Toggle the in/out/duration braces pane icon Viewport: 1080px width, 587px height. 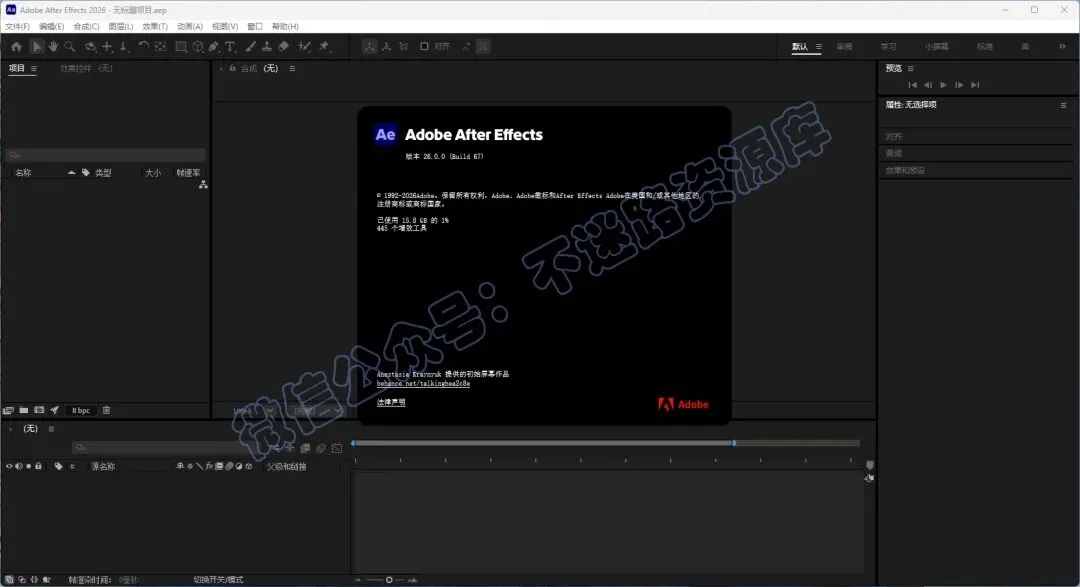pyautogui.click(x=34, y=579)
